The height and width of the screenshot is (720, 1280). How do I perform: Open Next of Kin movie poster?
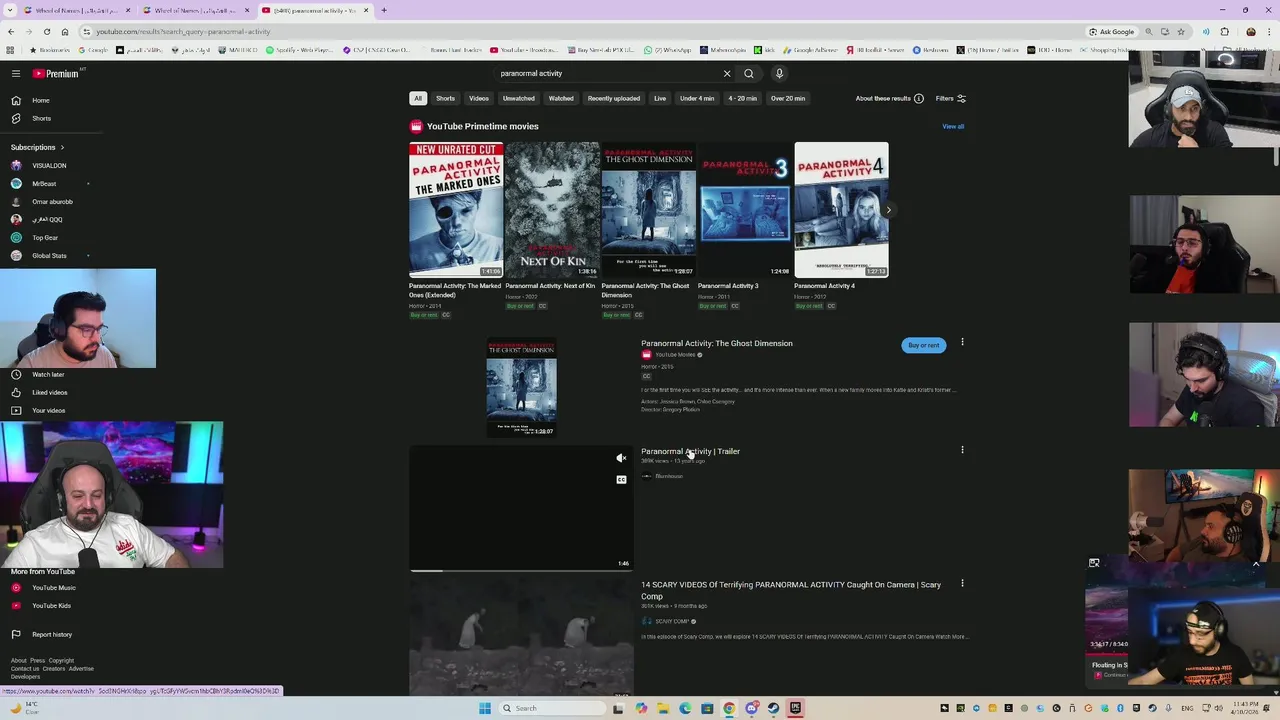[552, 210]
